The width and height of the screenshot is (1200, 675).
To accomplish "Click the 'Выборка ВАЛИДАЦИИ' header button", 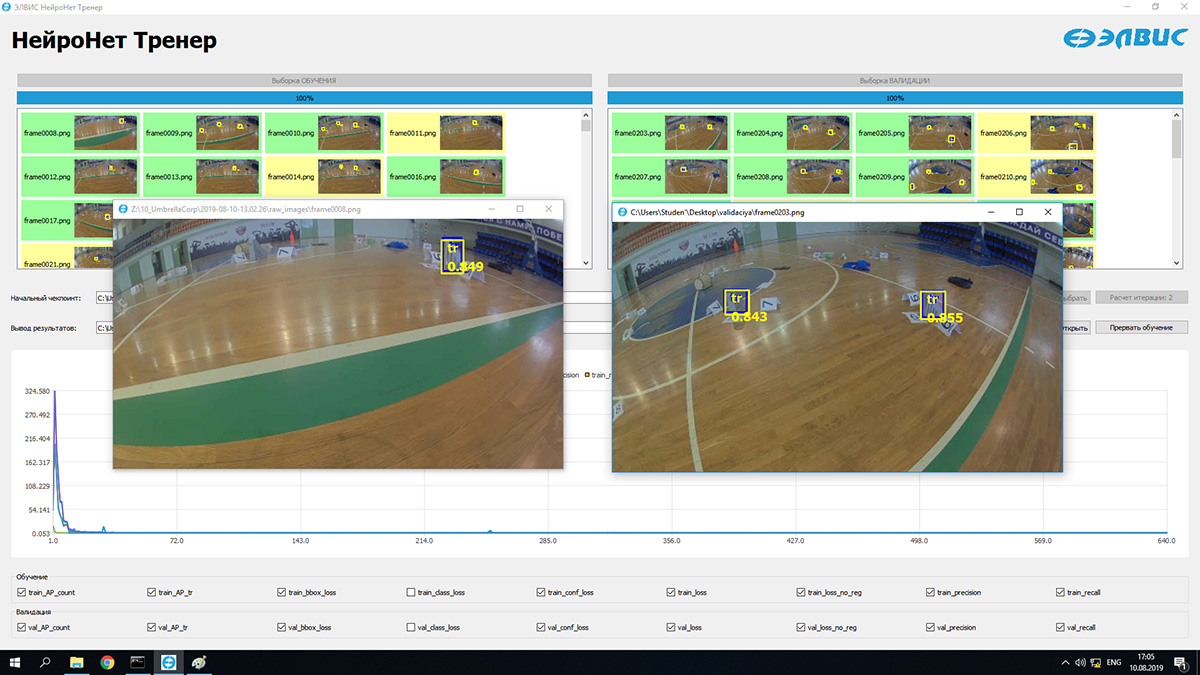I will (895, 80).
